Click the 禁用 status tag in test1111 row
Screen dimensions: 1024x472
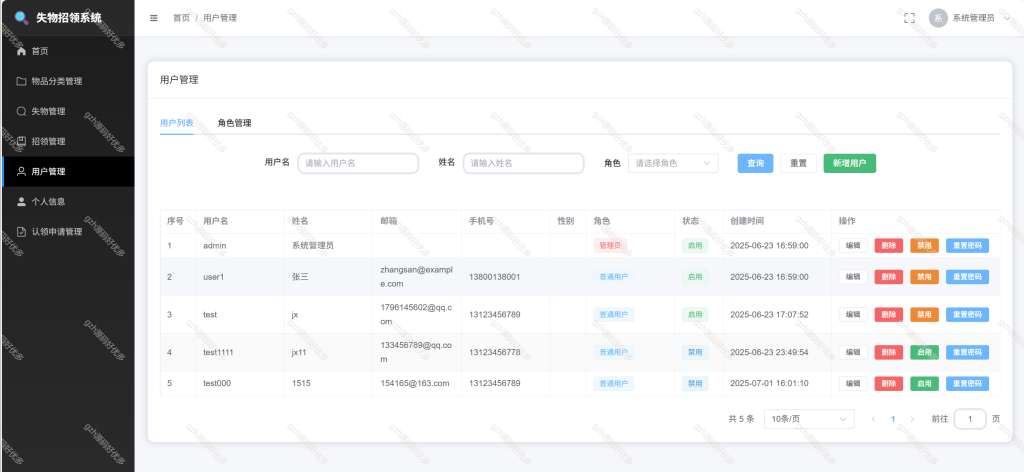(x=695, y=353)
